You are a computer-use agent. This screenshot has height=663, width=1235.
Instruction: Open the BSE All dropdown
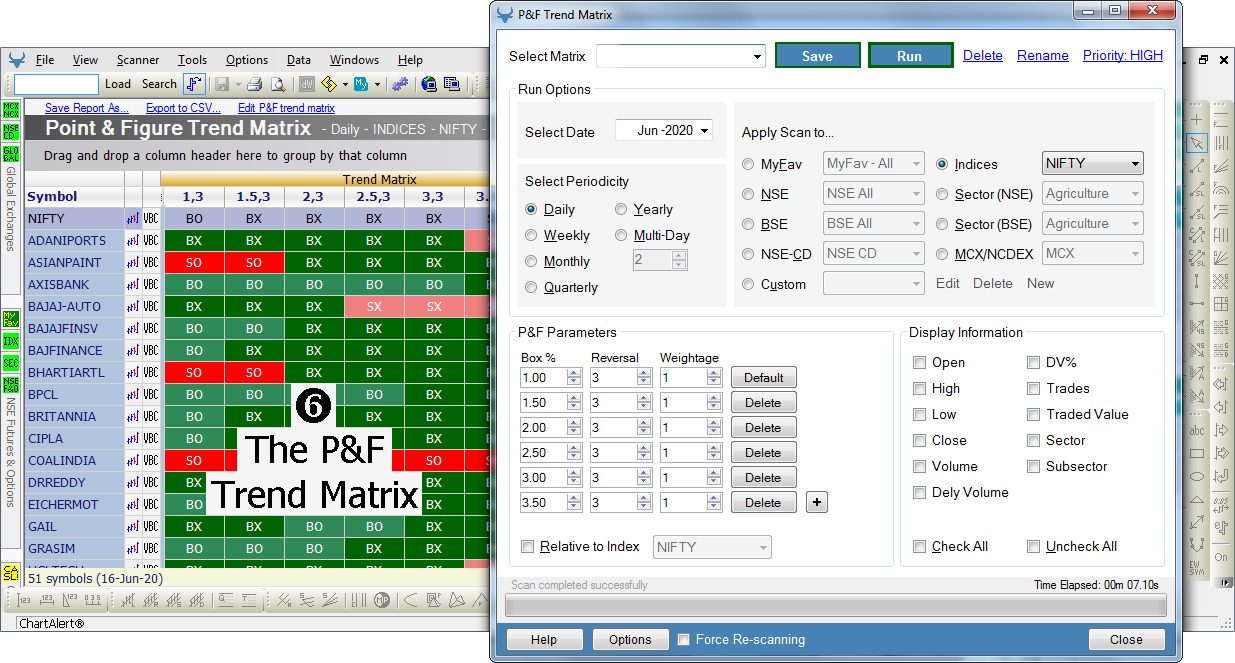(x=873, y=223)
